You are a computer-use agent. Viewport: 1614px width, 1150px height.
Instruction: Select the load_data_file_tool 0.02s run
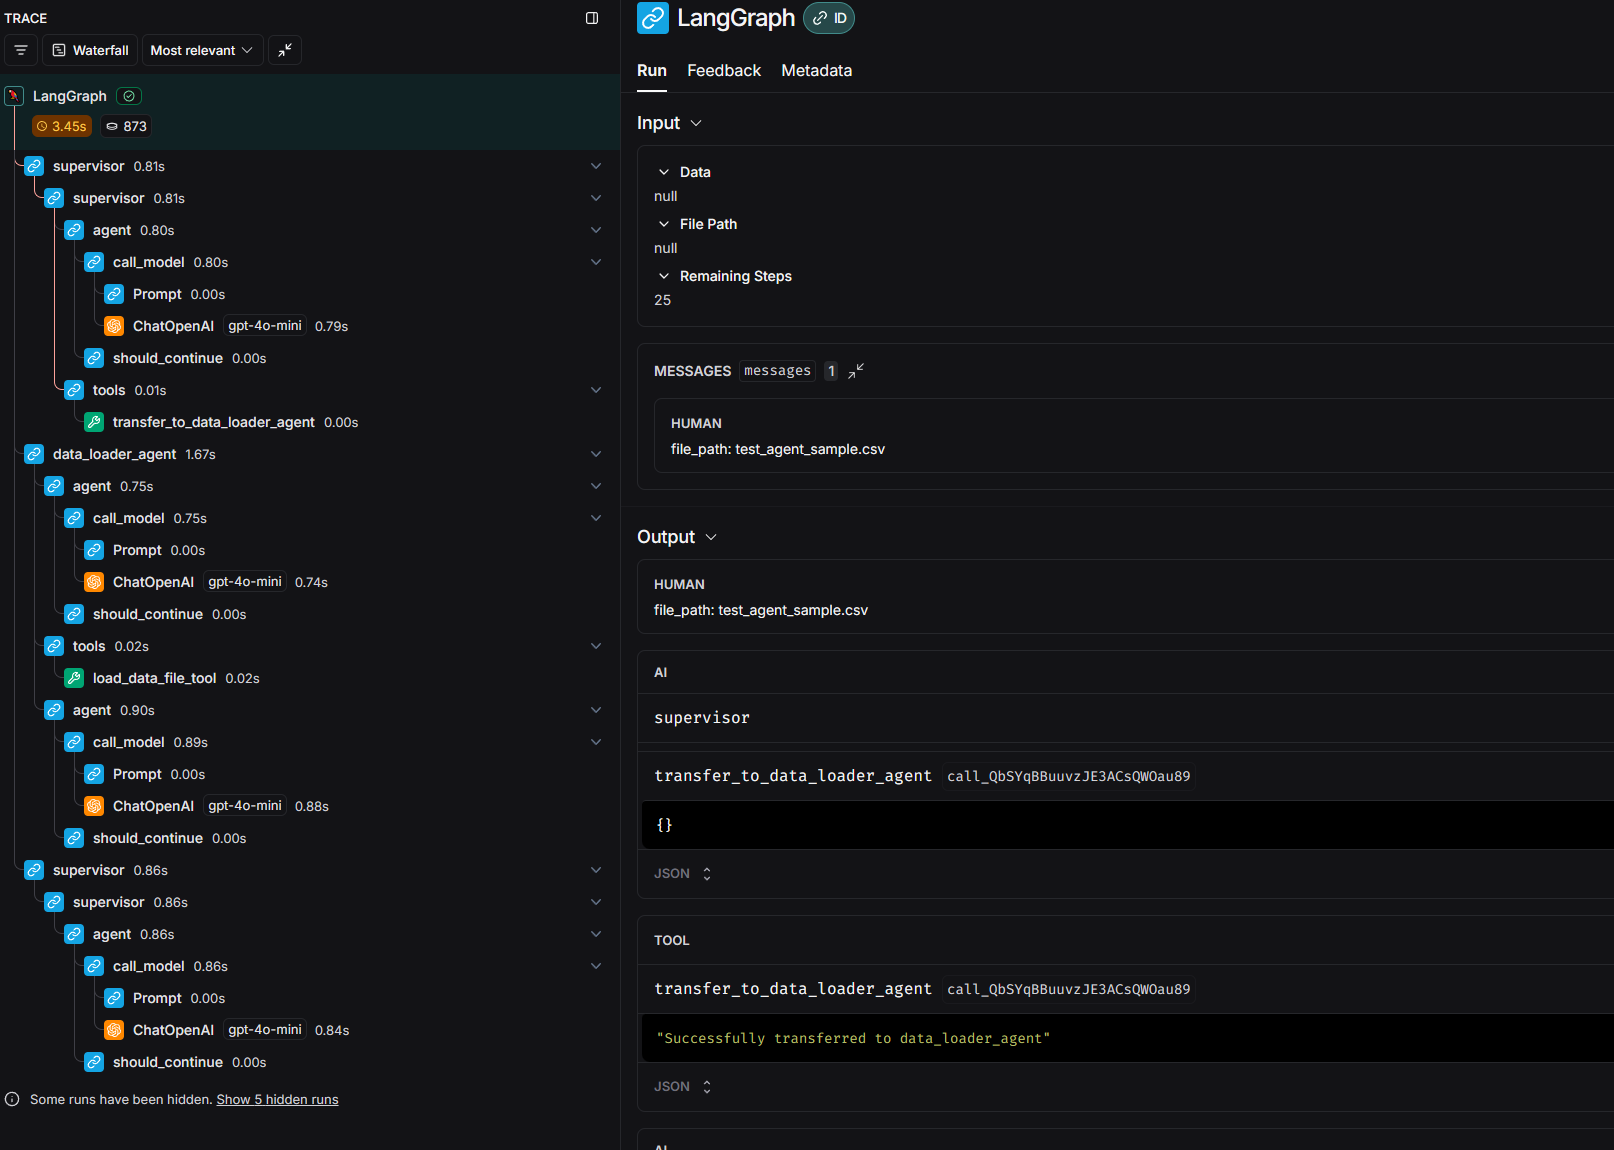click(310, 678)
